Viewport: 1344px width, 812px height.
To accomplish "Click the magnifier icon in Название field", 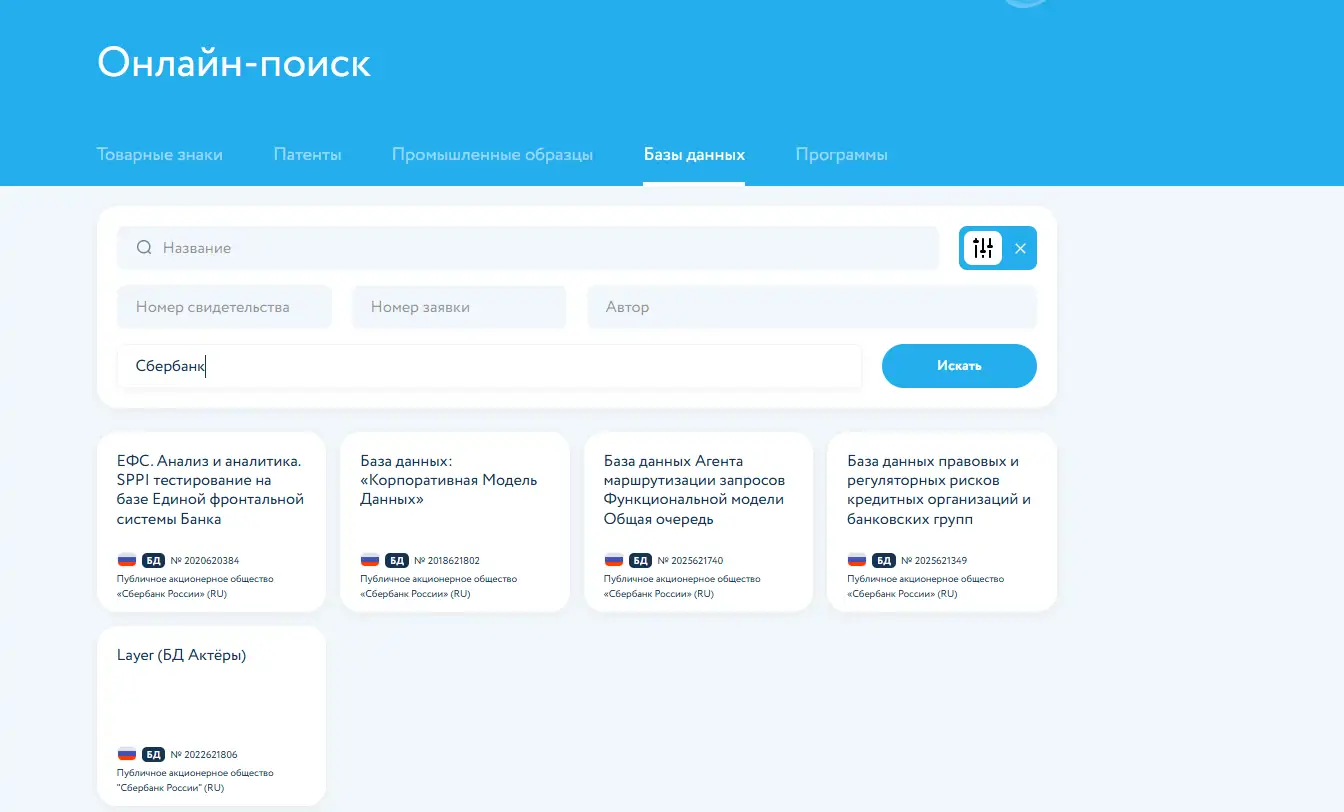I will pos(144,248).
